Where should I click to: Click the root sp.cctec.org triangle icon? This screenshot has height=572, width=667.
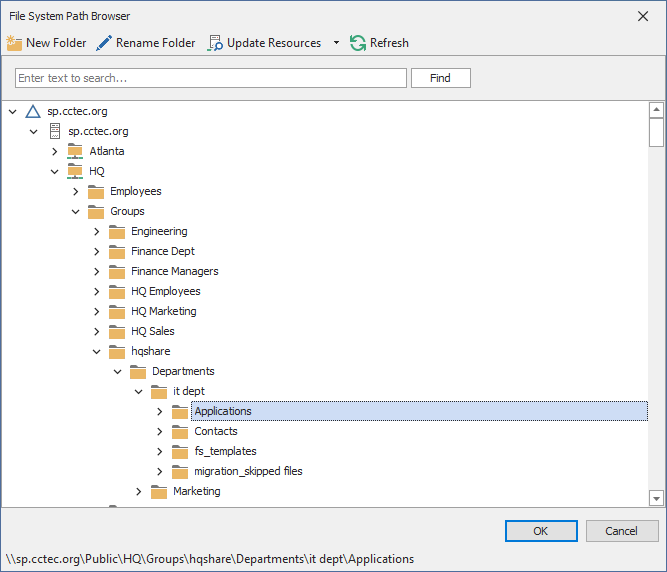tap(33, 111)
